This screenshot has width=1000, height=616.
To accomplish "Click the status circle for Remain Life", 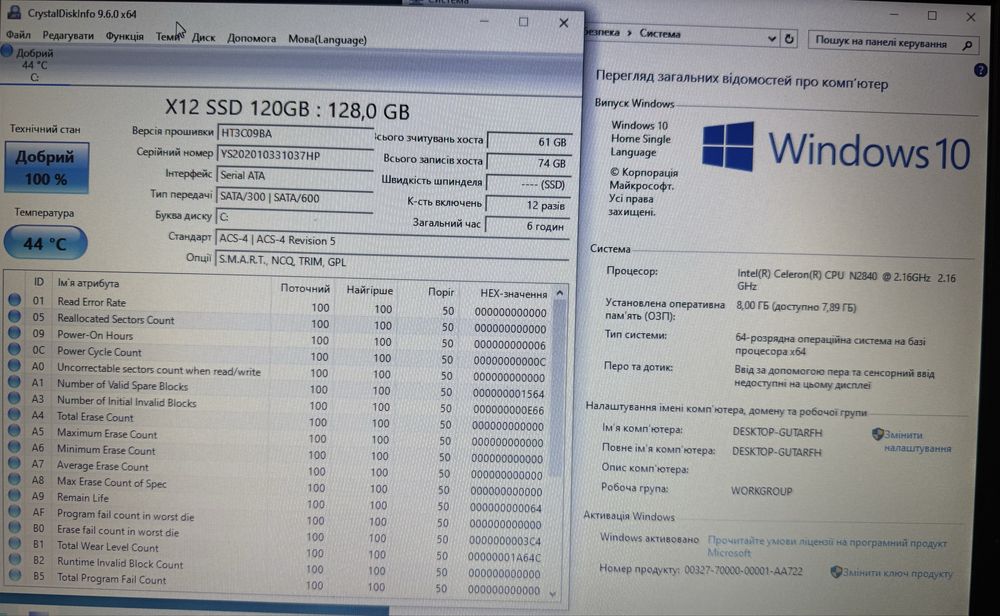I will coord(14,495).
